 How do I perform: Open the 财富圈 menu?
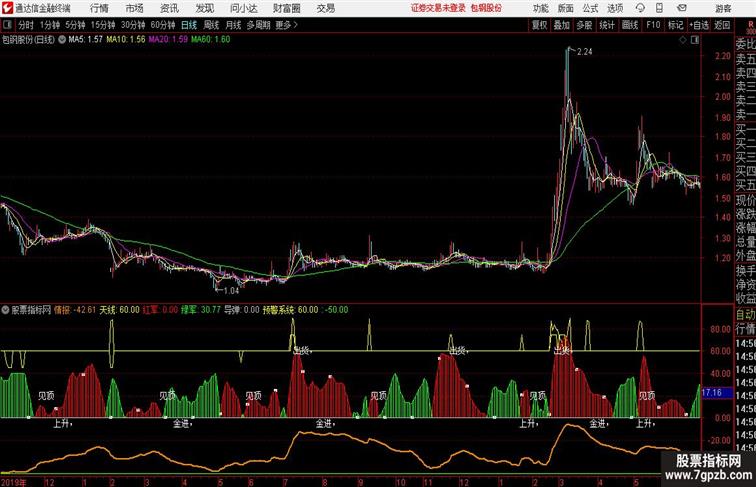coord(286,8)
